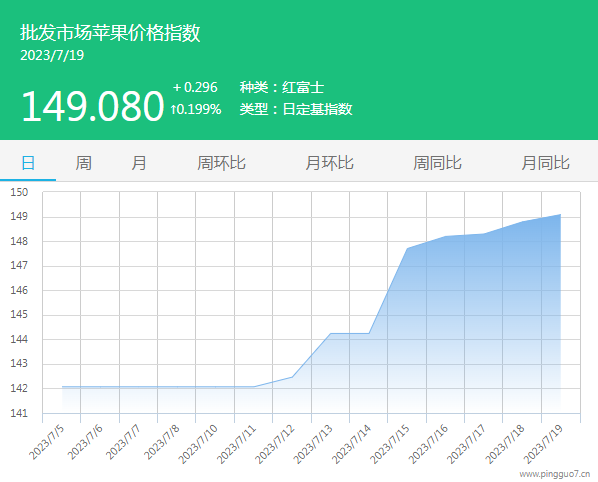Select the 日 (daily) tab
This screenshot has width=598, height=482.
tap(28, 163)
